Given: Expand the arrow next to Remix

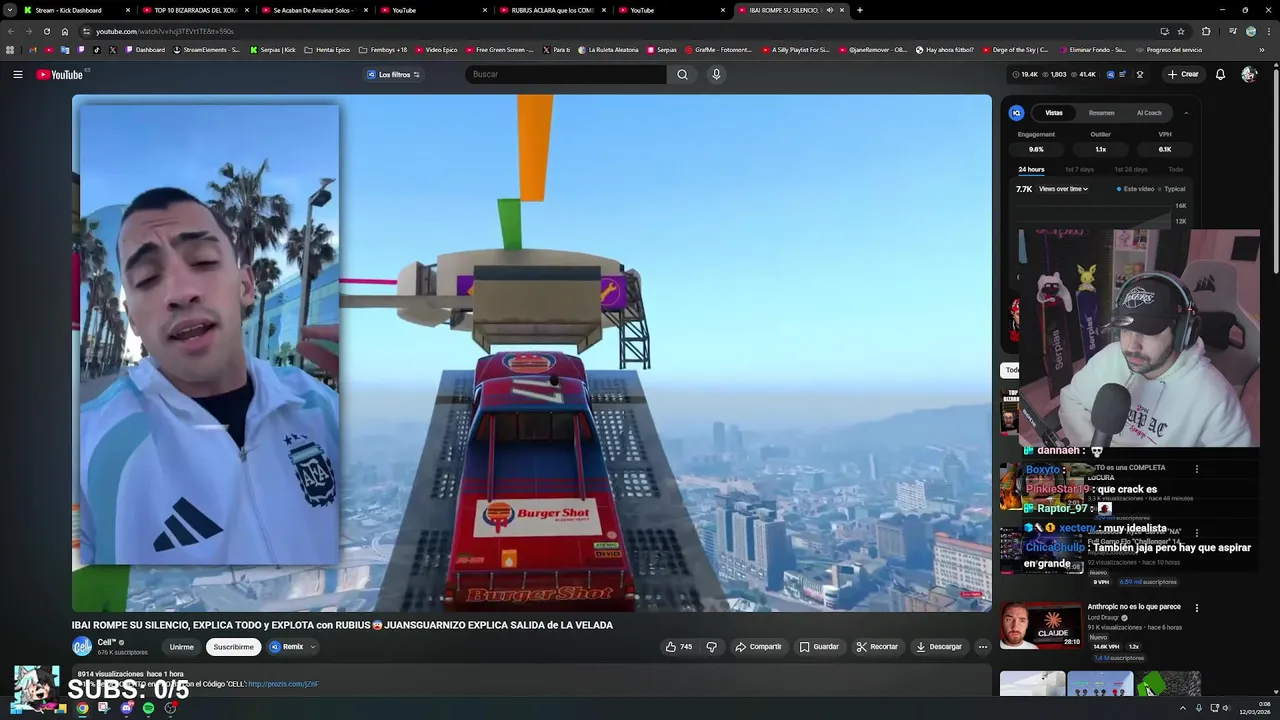Looking at the screenshot, I should point(312,647).
